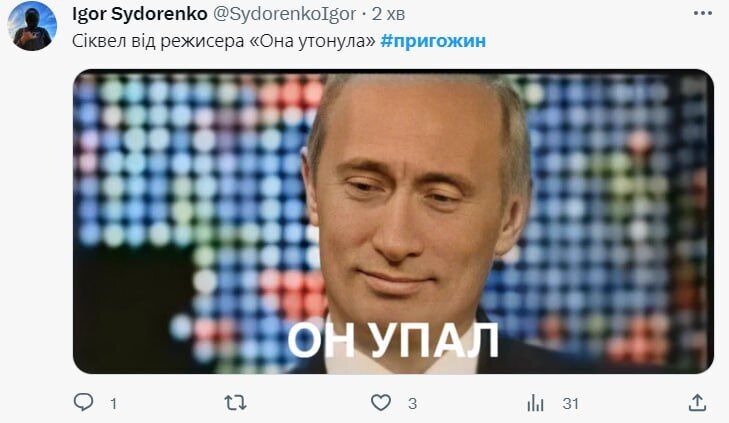Like the tweet with the heart icon
This screenshot has height=423, width=729.
coord(381,403)
